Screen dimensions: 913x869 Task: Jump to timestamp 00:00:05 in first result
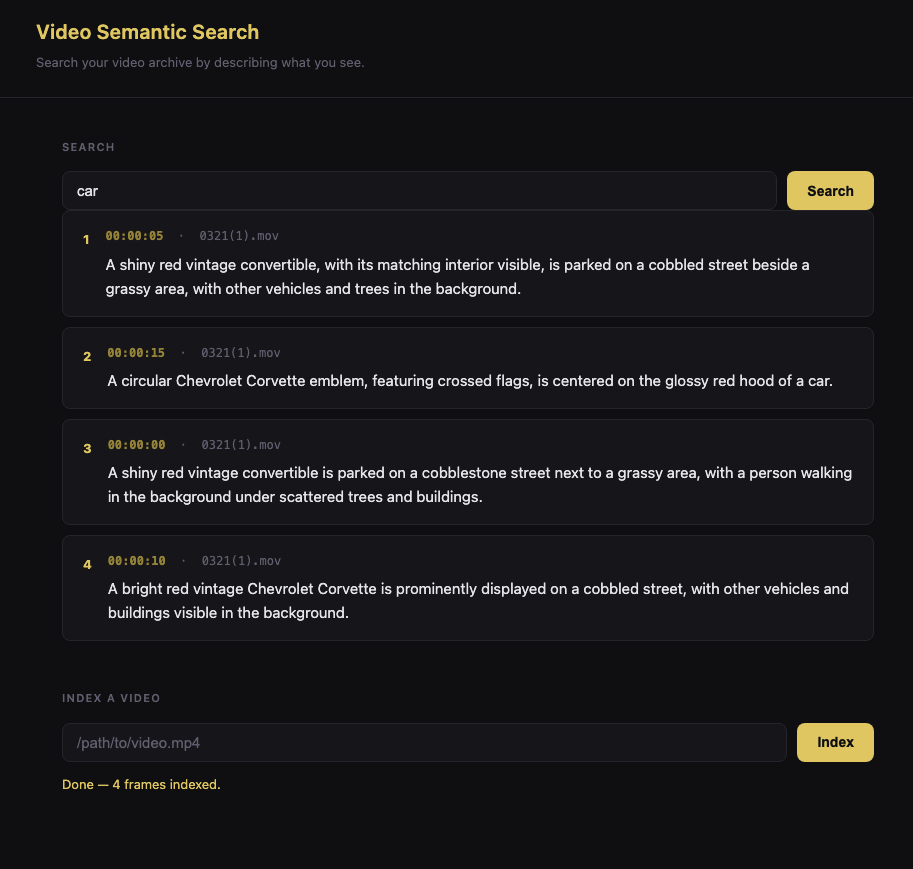[x=134, y=236]
